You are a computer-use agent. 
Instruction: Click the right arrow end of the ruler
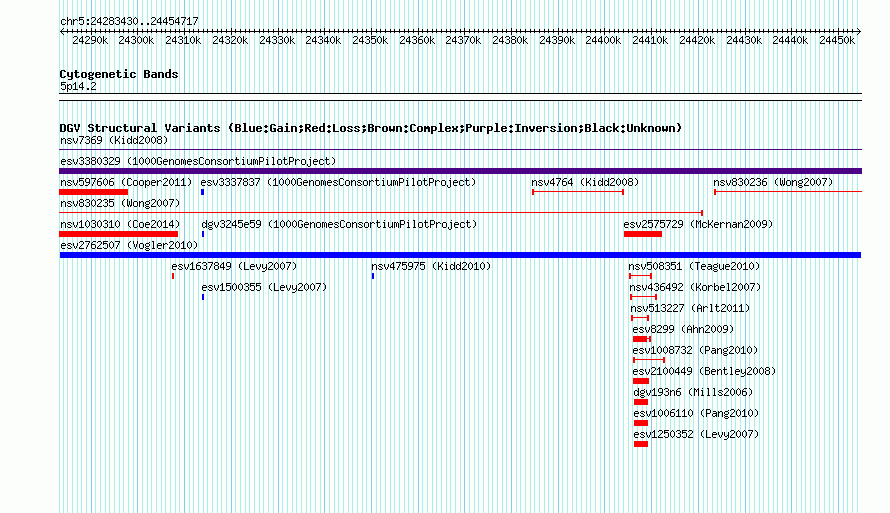pyautogui.click(x=859, y=31)
